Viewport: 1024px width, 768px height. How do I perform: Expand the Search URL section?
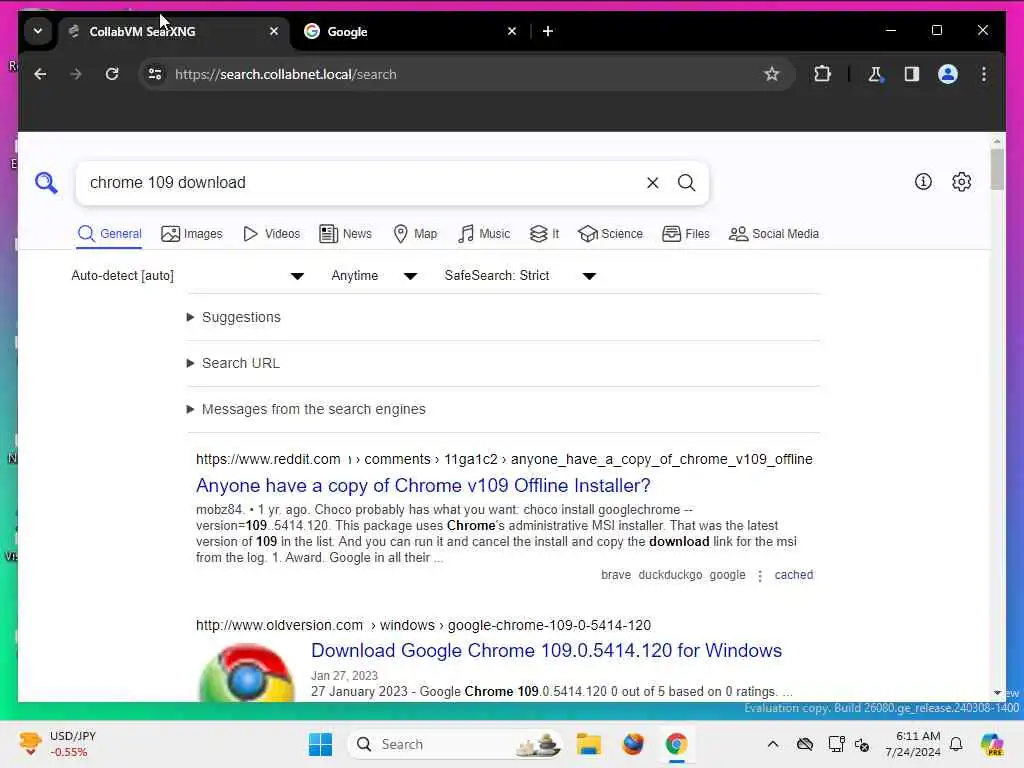(x=234, y=363)
